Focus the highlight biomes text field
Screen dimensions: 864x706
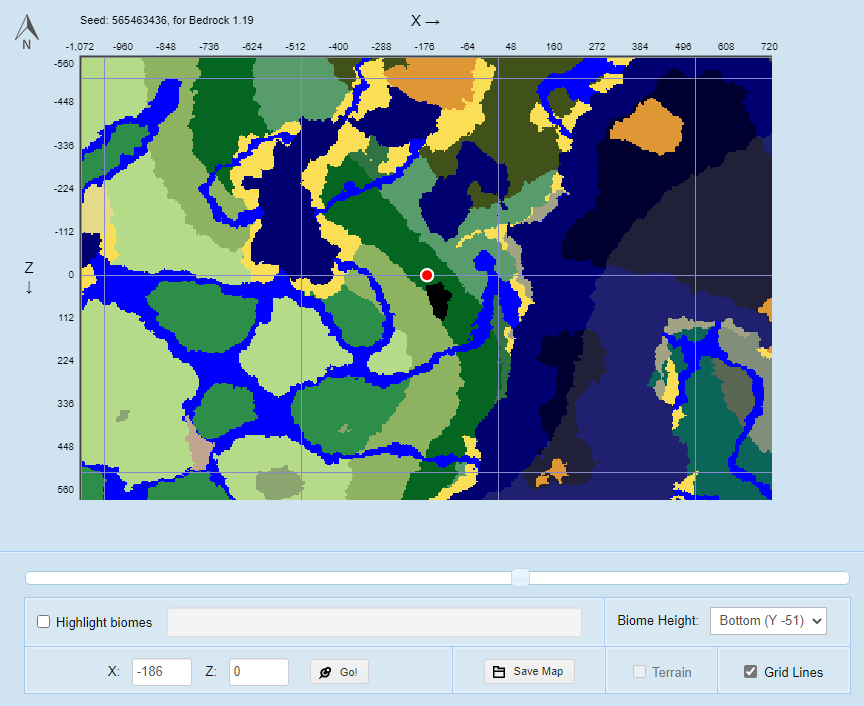click(374, 622)
